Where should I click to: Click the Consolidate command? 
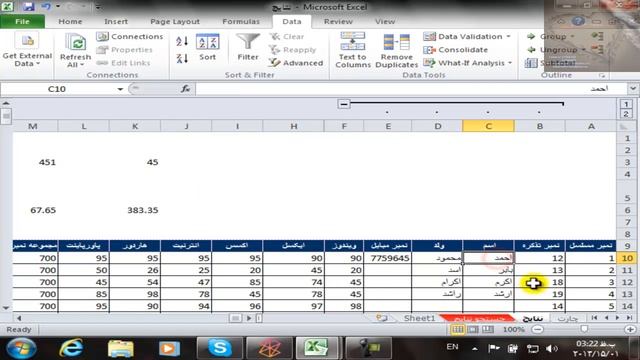point(456,50)
